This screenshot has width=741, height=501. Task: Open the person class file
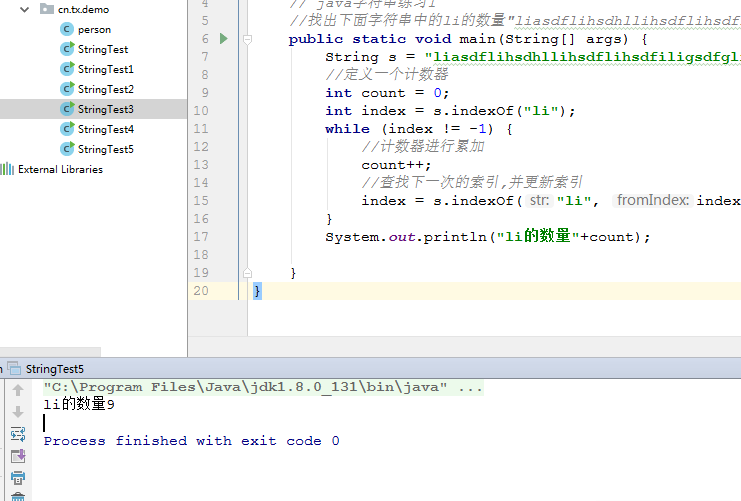click(x=94, y=29)
